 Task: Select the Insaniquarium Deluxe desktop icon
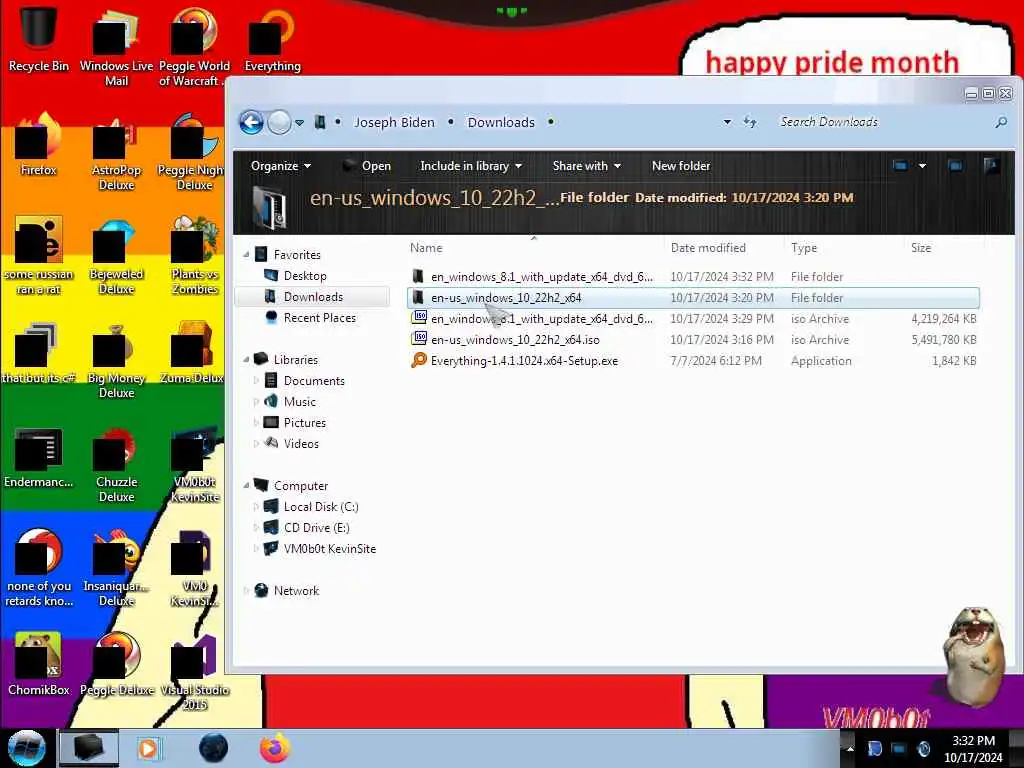(x=116, y=567)
